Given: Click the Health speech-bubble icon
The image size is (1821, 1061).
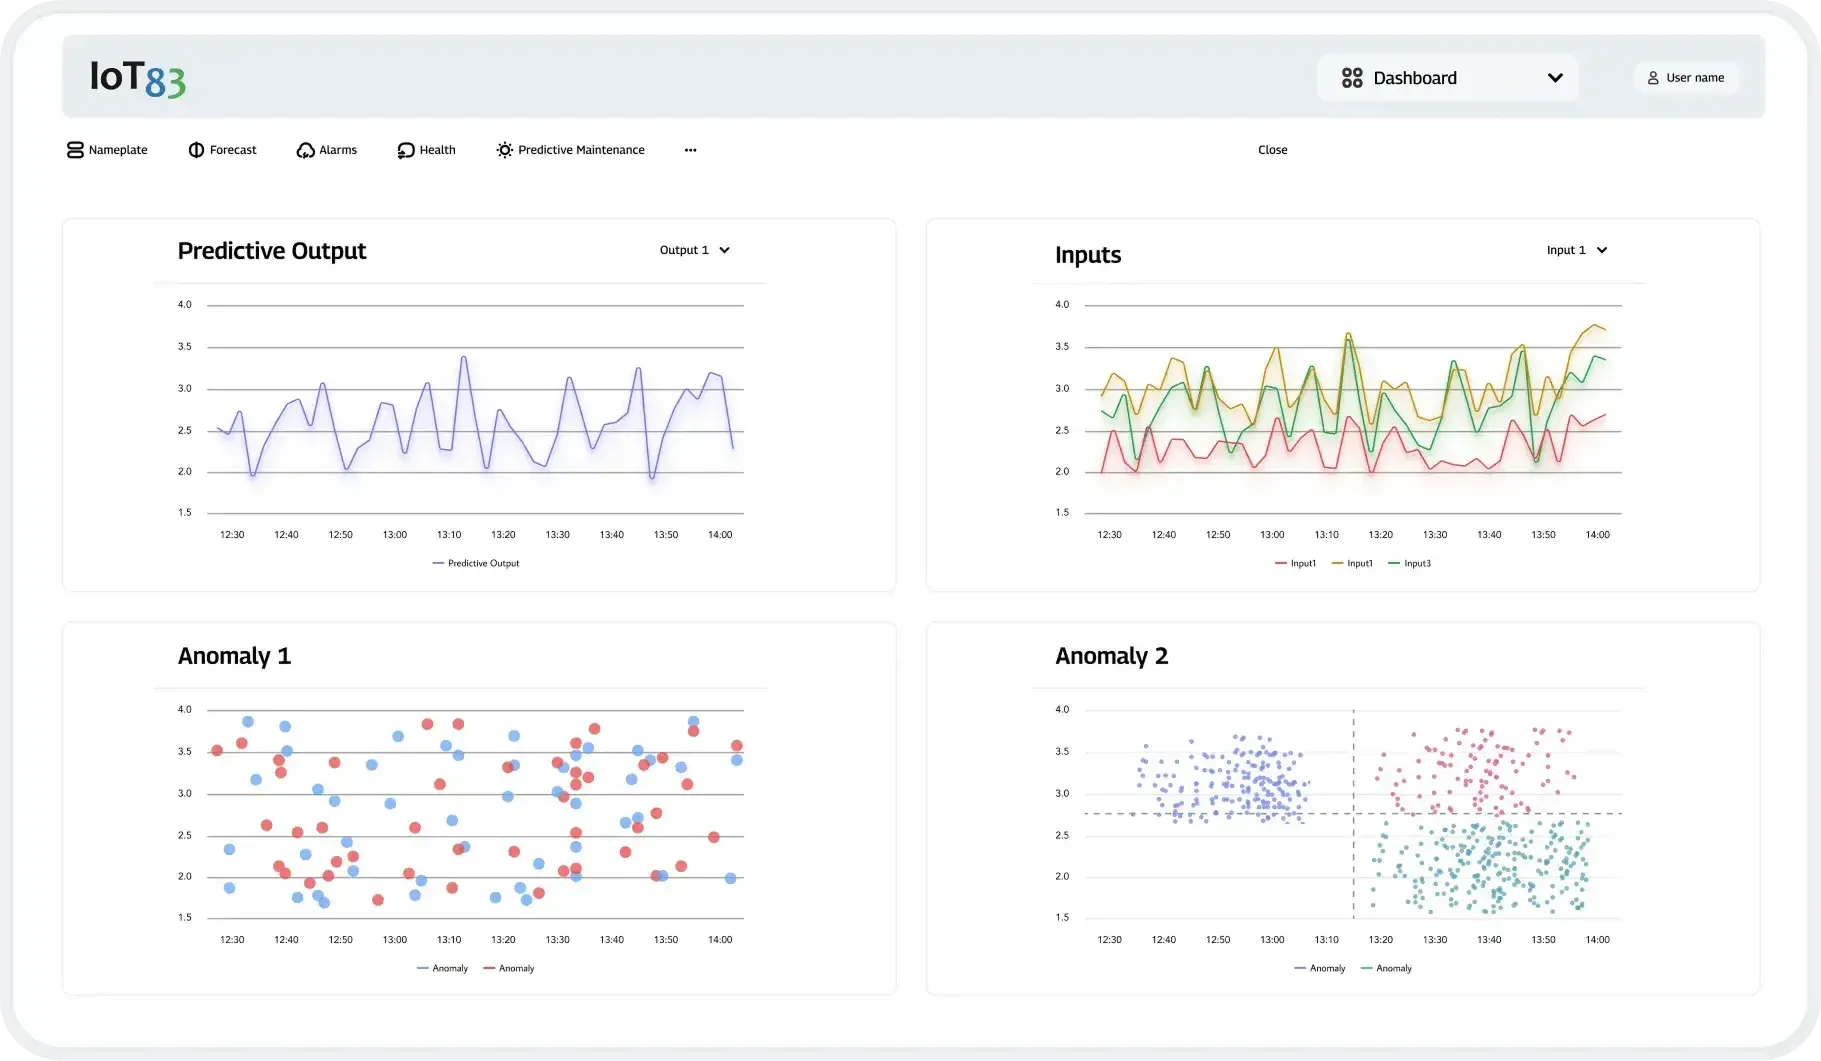Looking at the screenshot, I should coord(405,150).
